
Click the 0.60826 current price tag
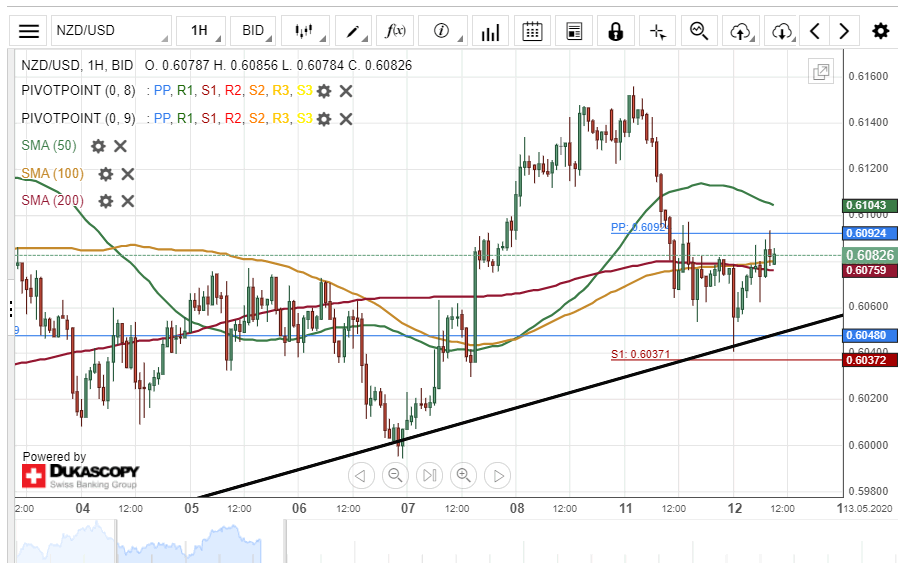point(870,255)
